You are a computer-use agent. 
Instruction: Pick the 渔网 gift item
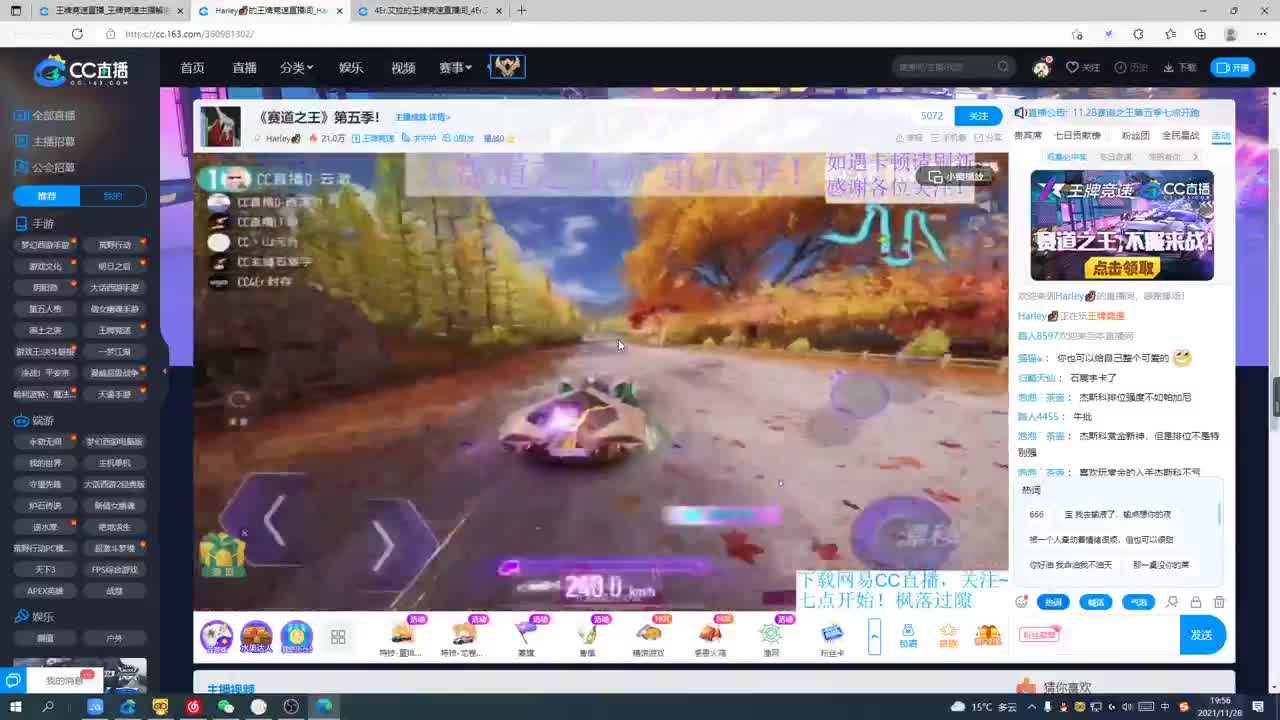click(771, 633)
